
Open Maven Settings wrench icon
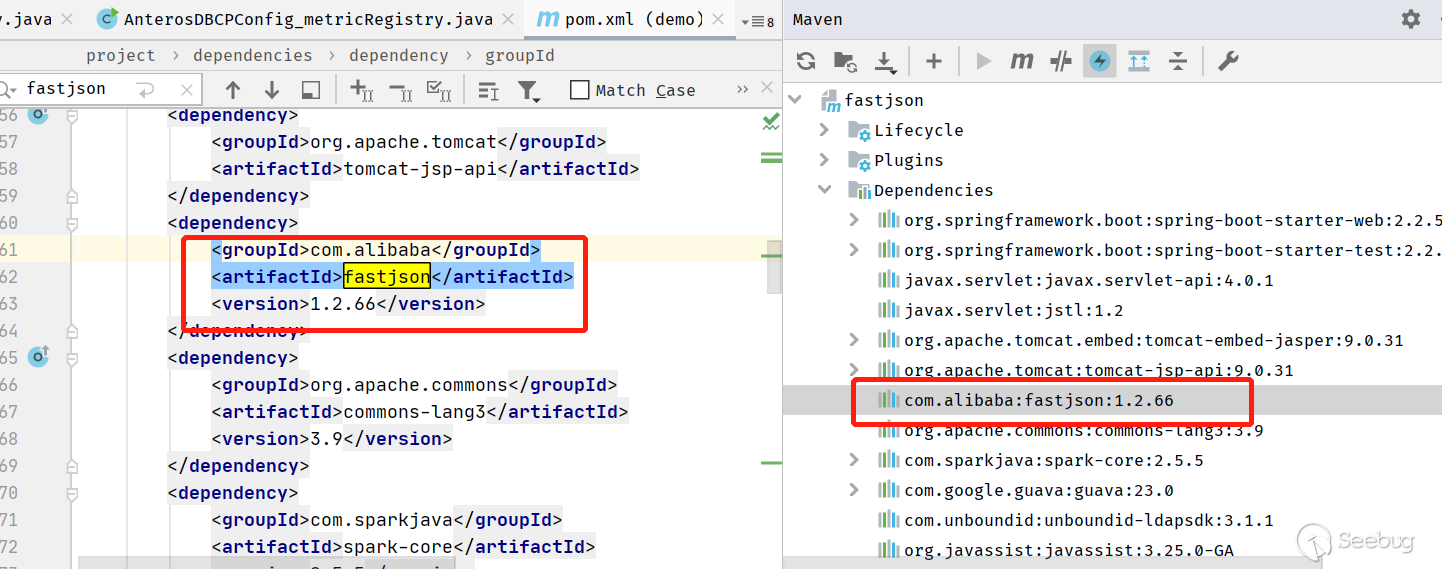point(1228,62)
